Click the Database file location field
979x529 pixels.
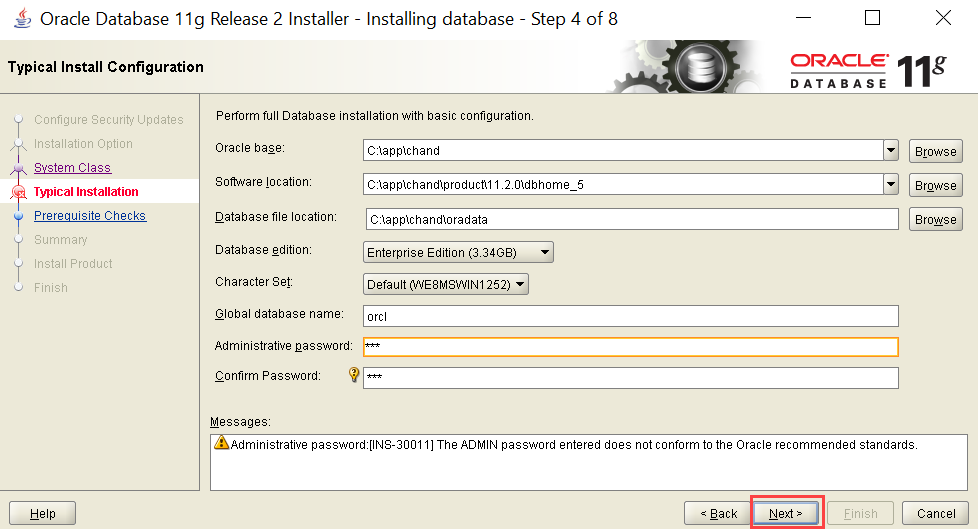pyautogui.click(x=632, y=219)
